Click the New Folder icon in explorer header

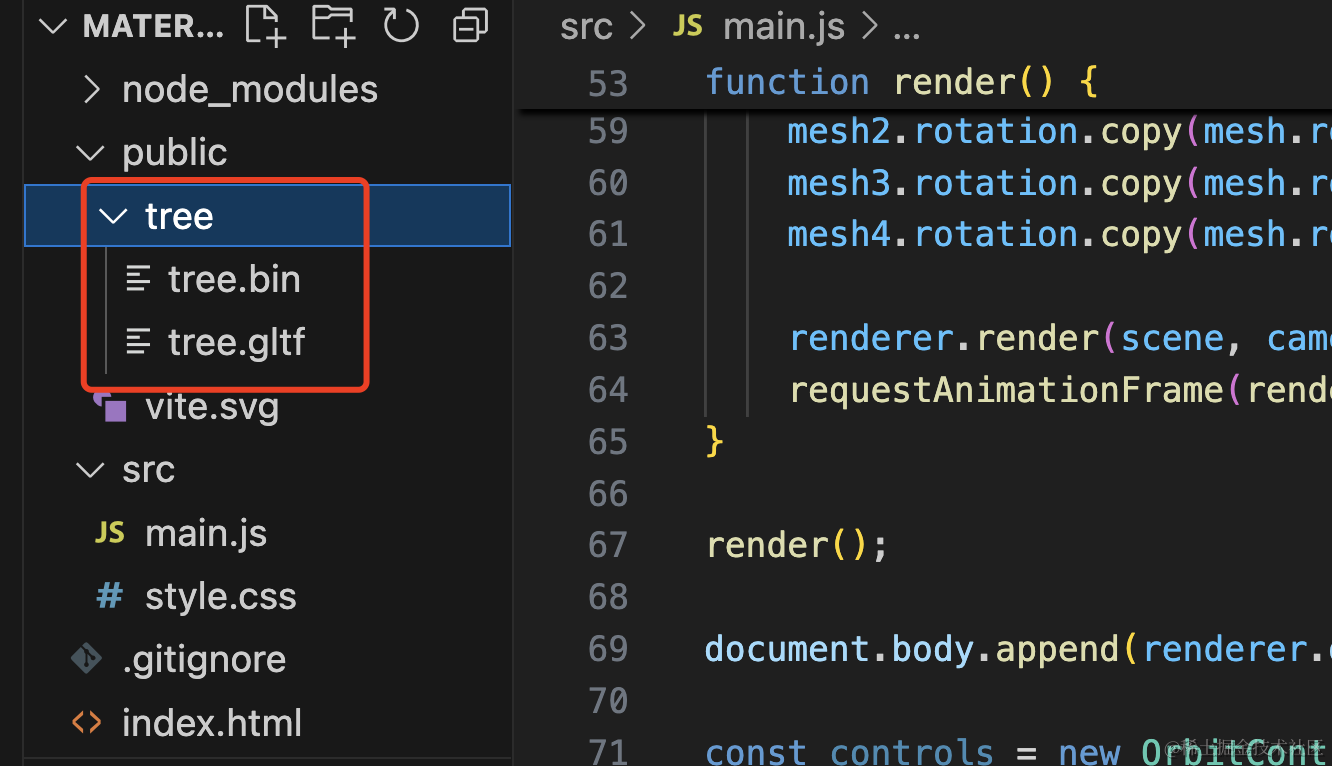(x=333, y=26)
